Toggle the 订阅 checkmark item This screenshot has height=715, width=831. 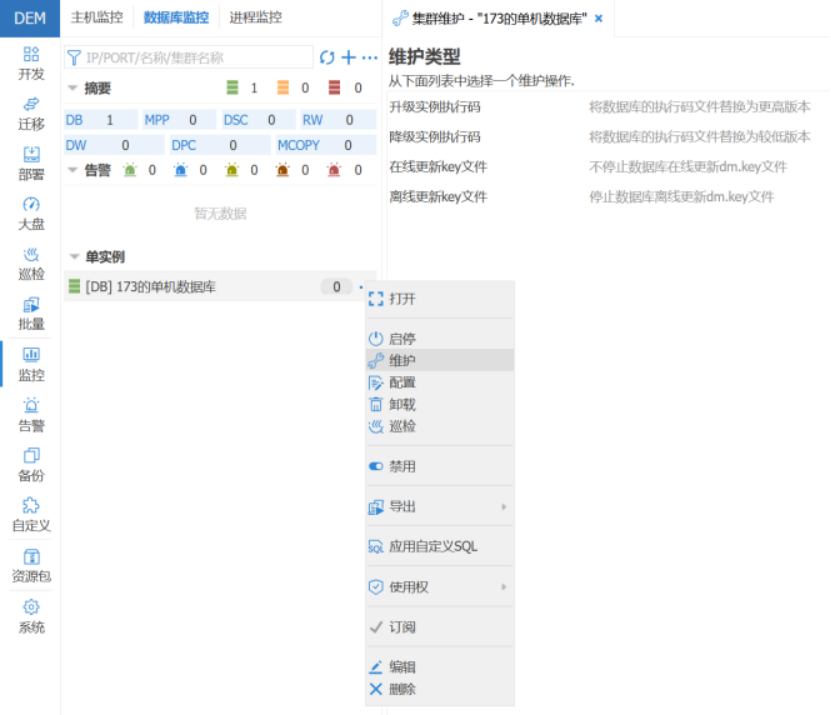pos(440,627)
